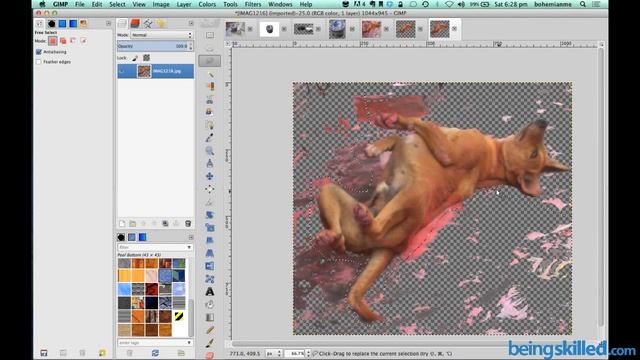Select the Pencil tool
Viewport: 640px width, 360px height.
[210, 330]
